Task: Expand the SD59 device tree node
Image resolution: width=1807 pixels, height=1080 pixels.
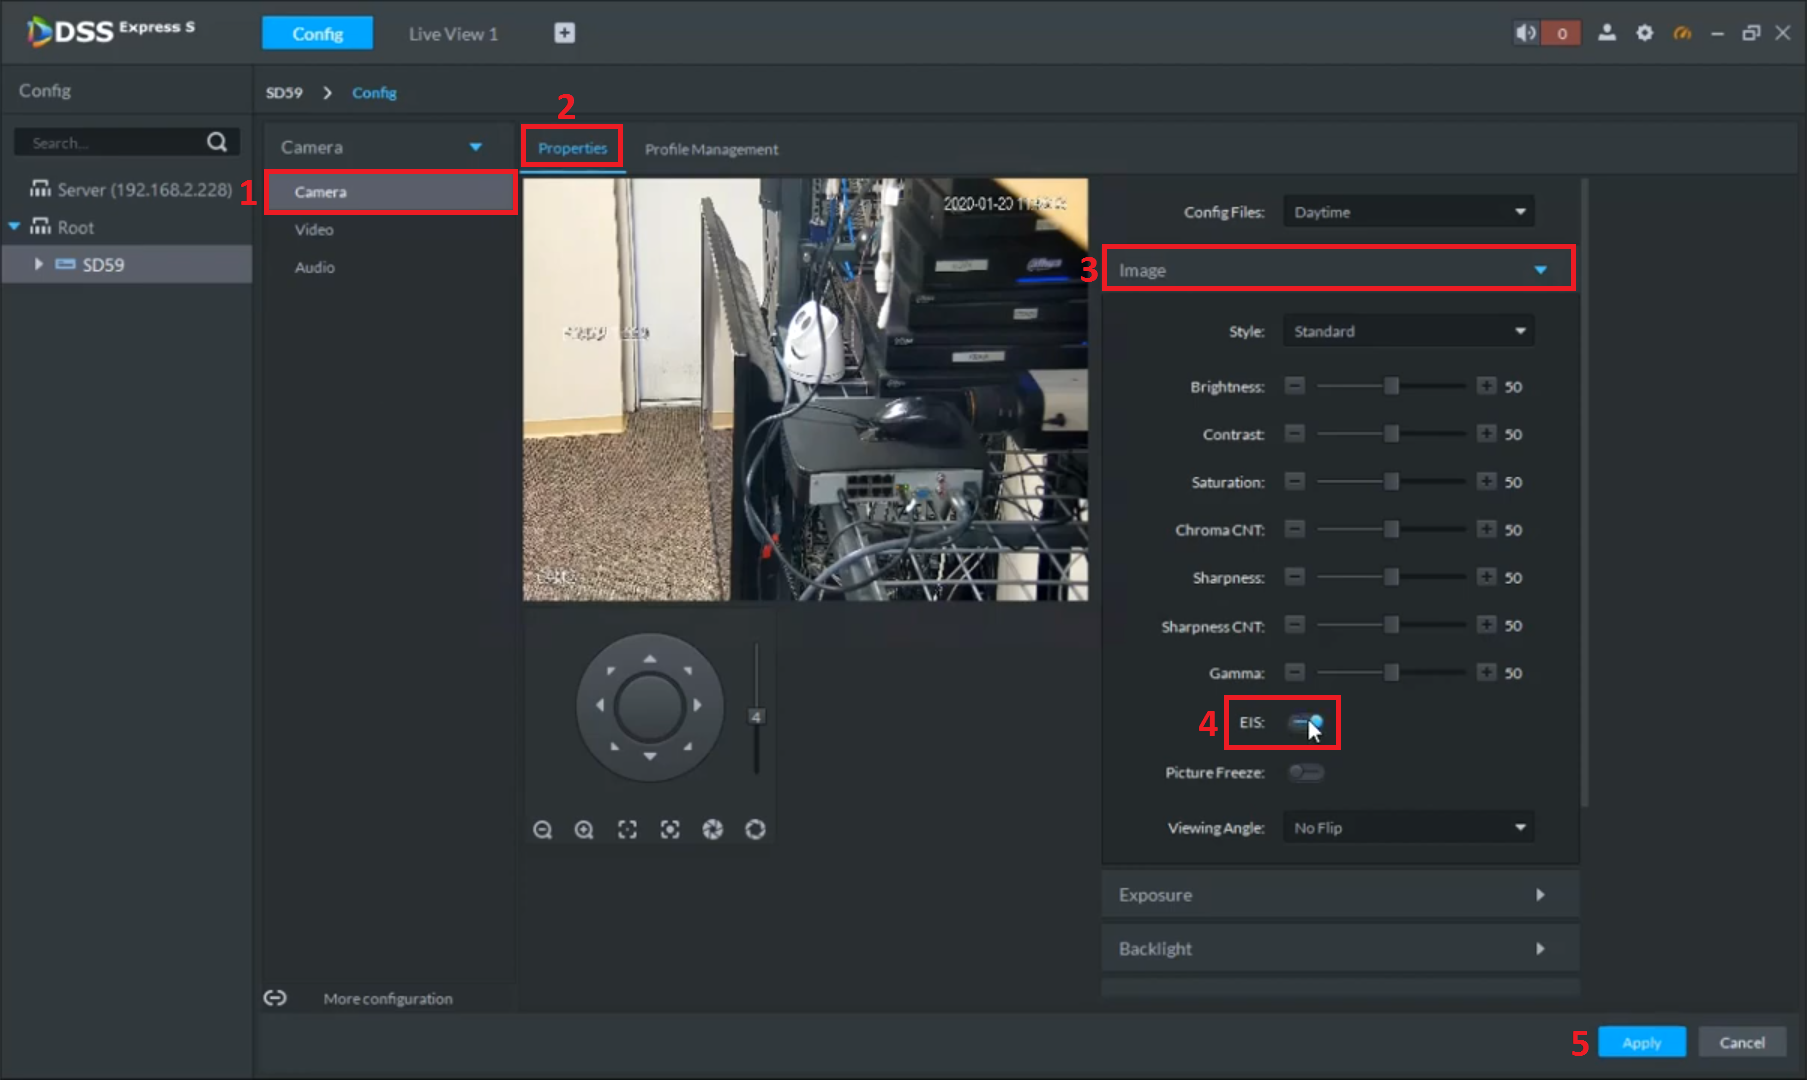Action: 38,264
